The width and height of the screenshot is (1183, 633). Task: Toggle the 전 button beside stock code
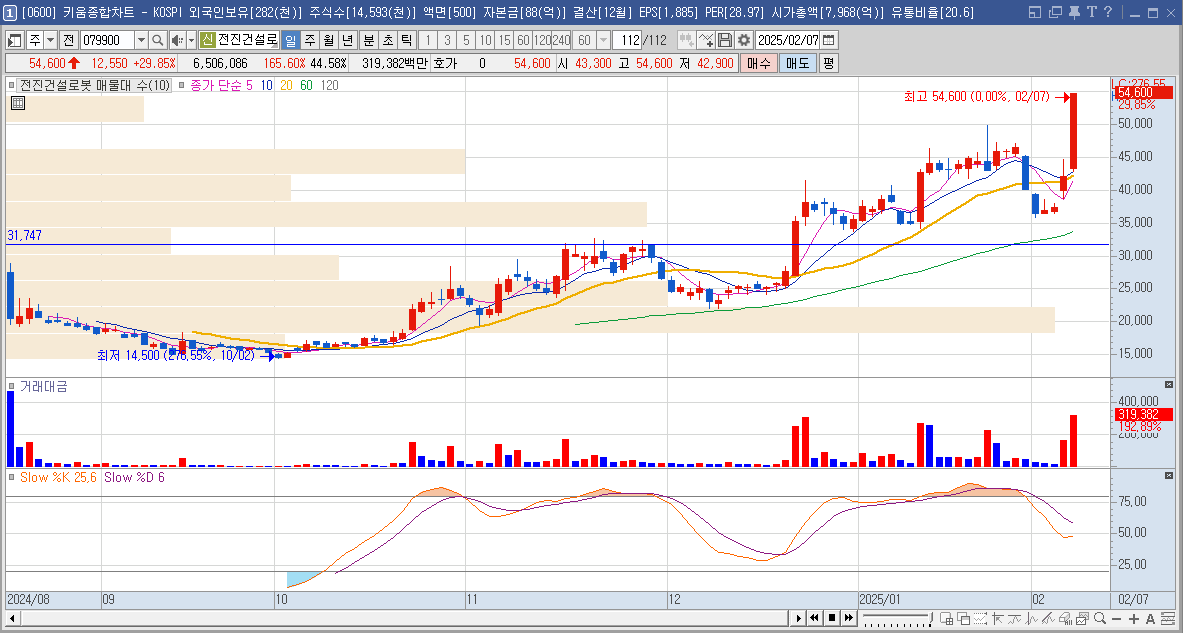point(69,40)
